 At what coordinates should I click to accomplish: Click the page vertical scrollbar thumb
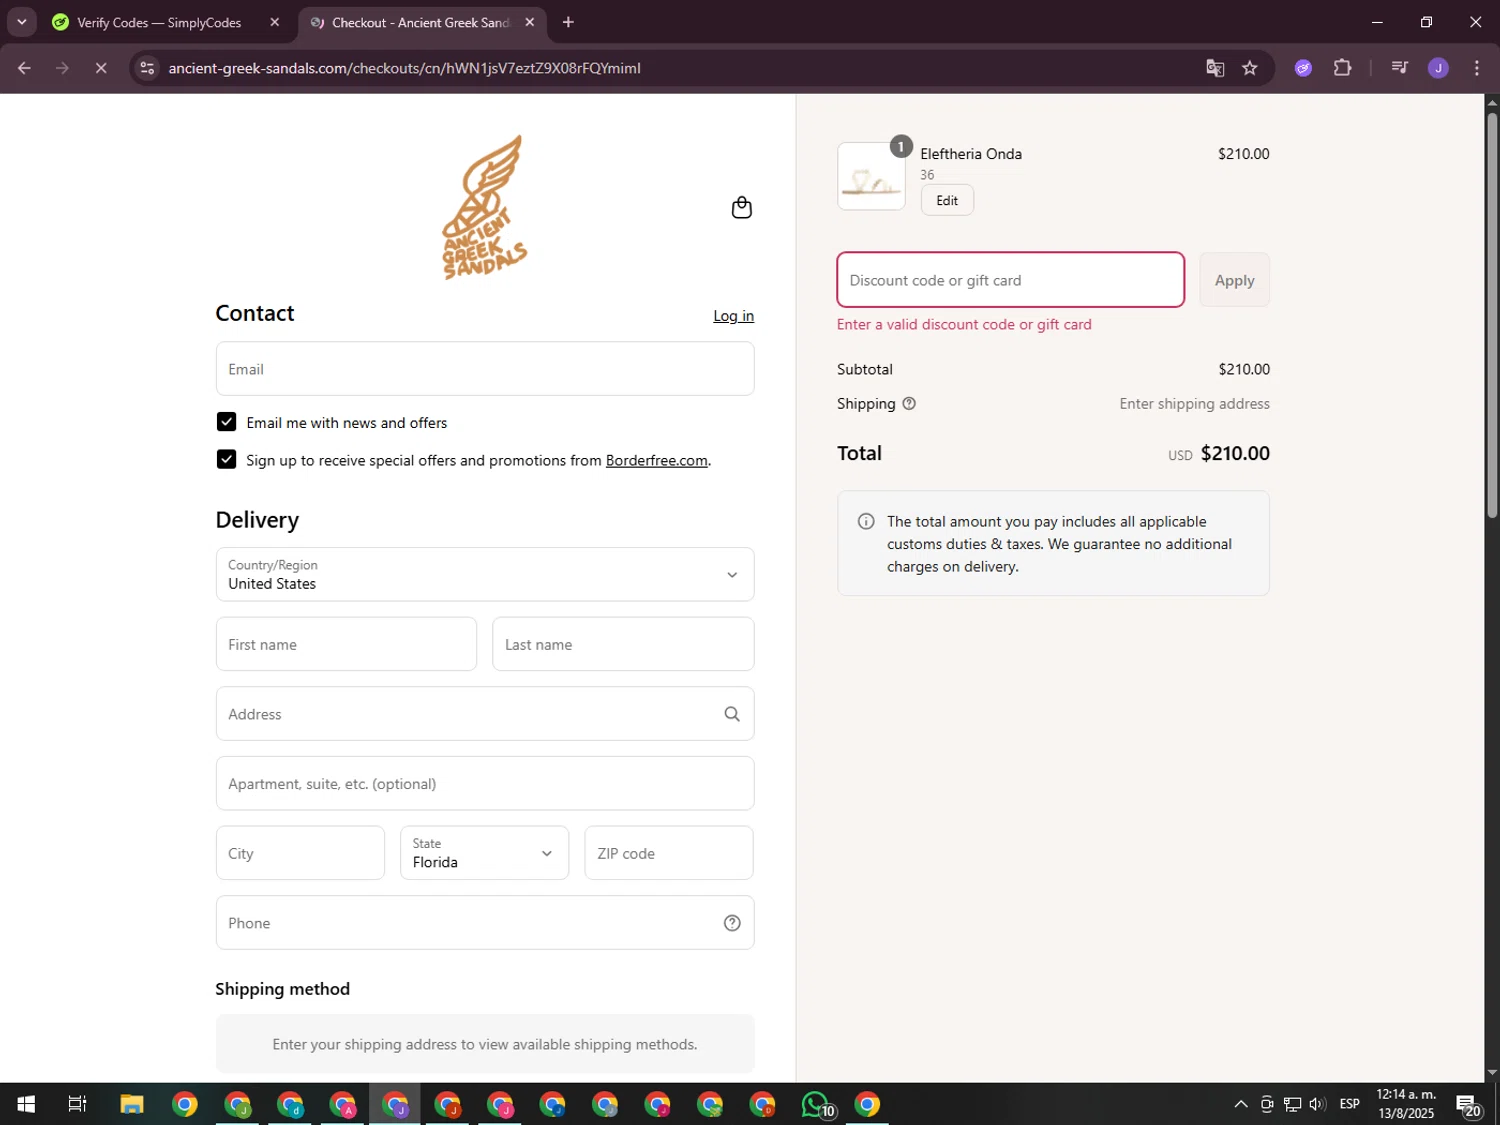[x=1492, y=315]
